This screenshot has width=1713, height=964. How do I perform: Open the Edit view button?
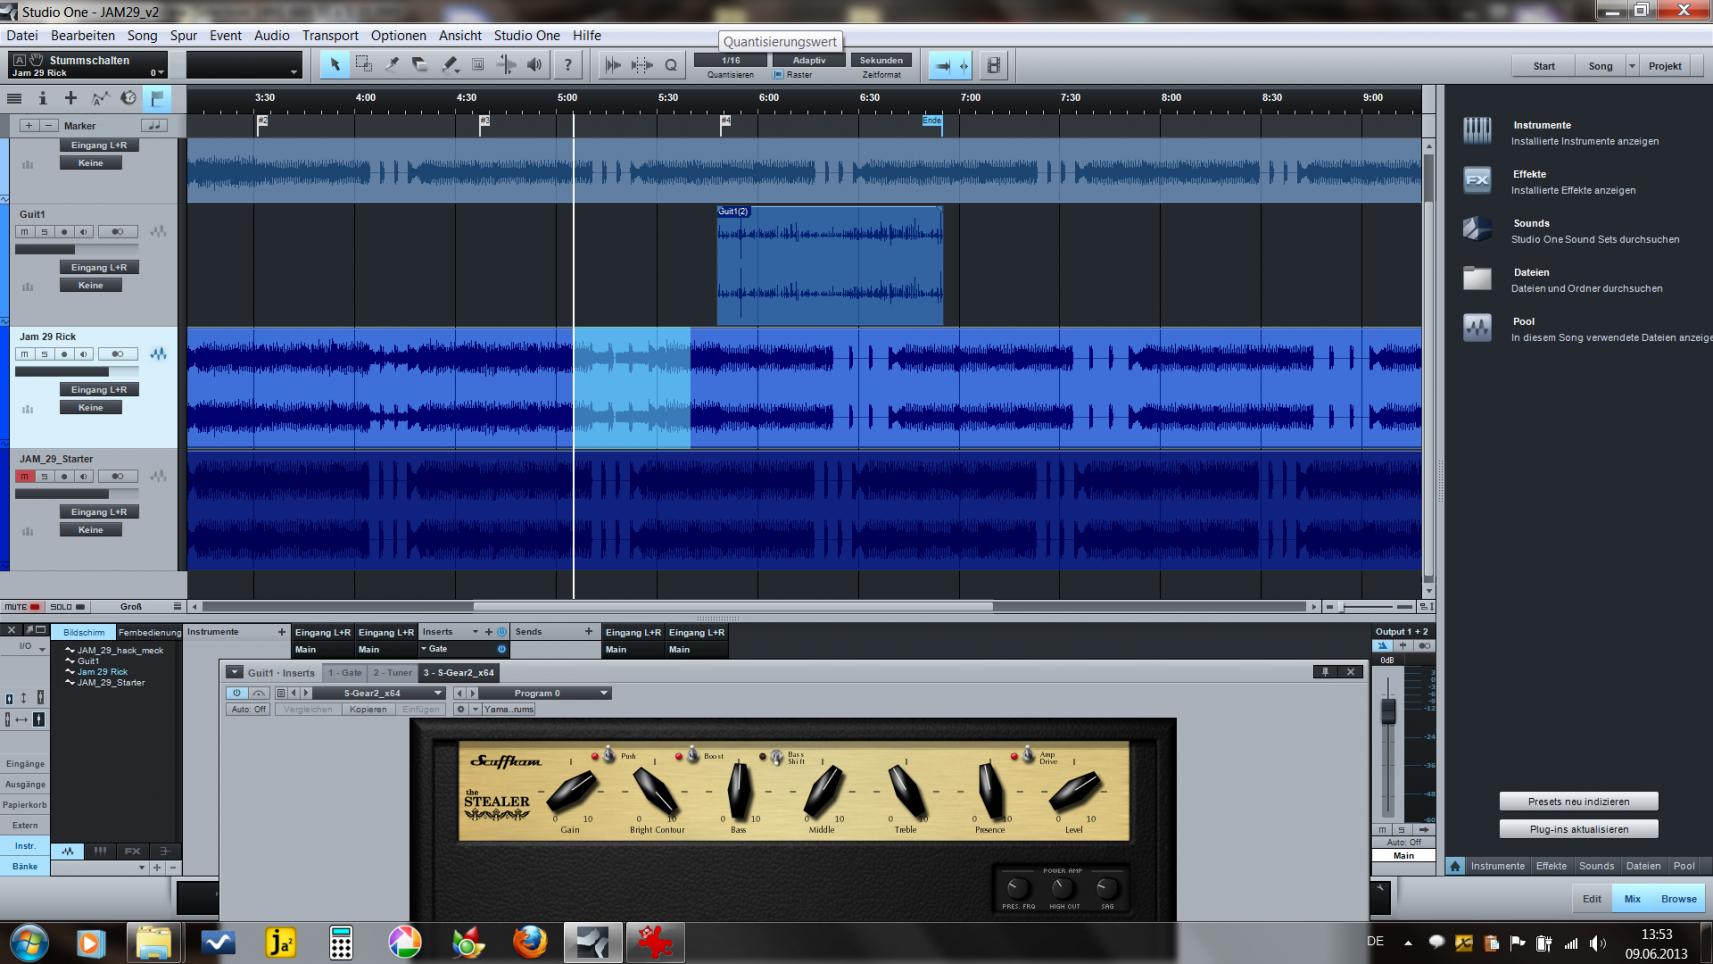click(x=1591, y=898)
